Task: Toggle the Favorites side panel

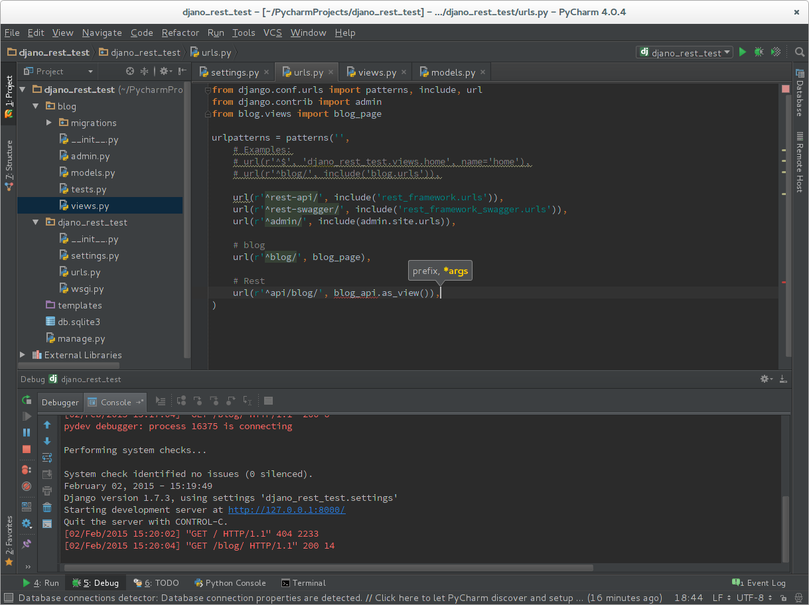Action: (x=9, y=541)
